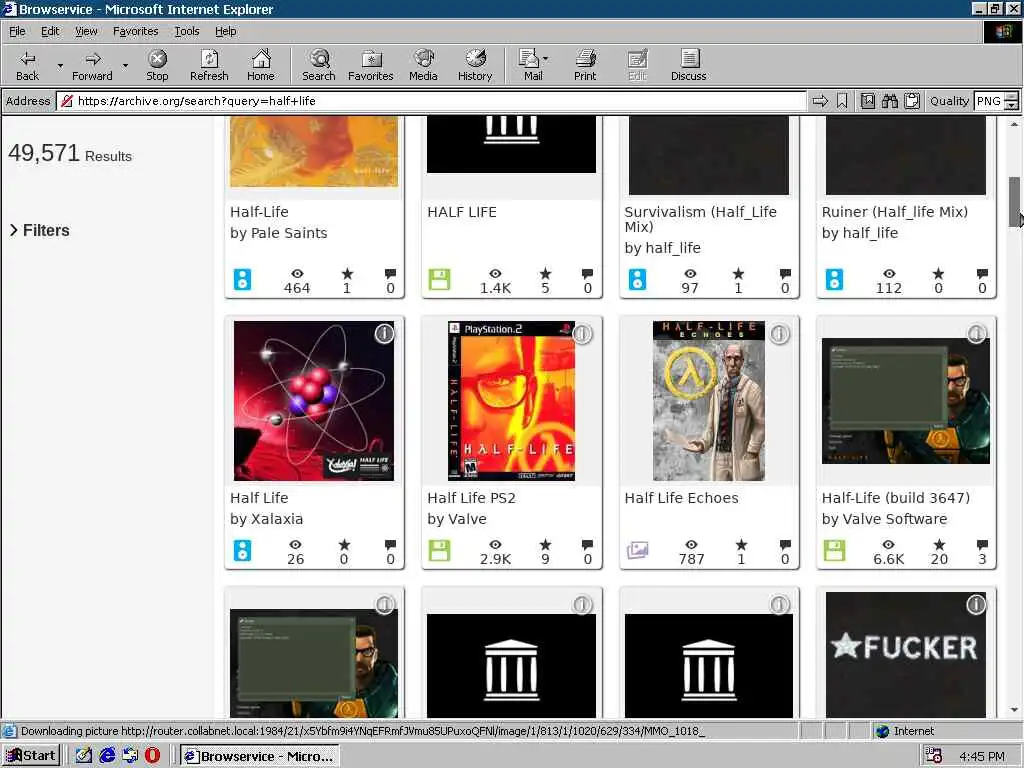Go to the Home page
Image resolution: width=1024 pixels, height=768 pixels.
tap(261, 65)
